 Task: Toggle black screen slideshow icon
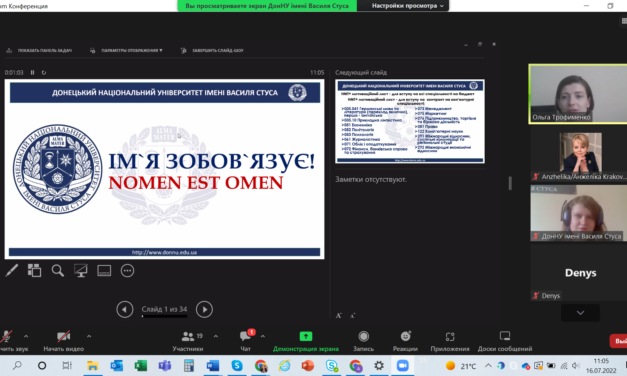[81, 271]
